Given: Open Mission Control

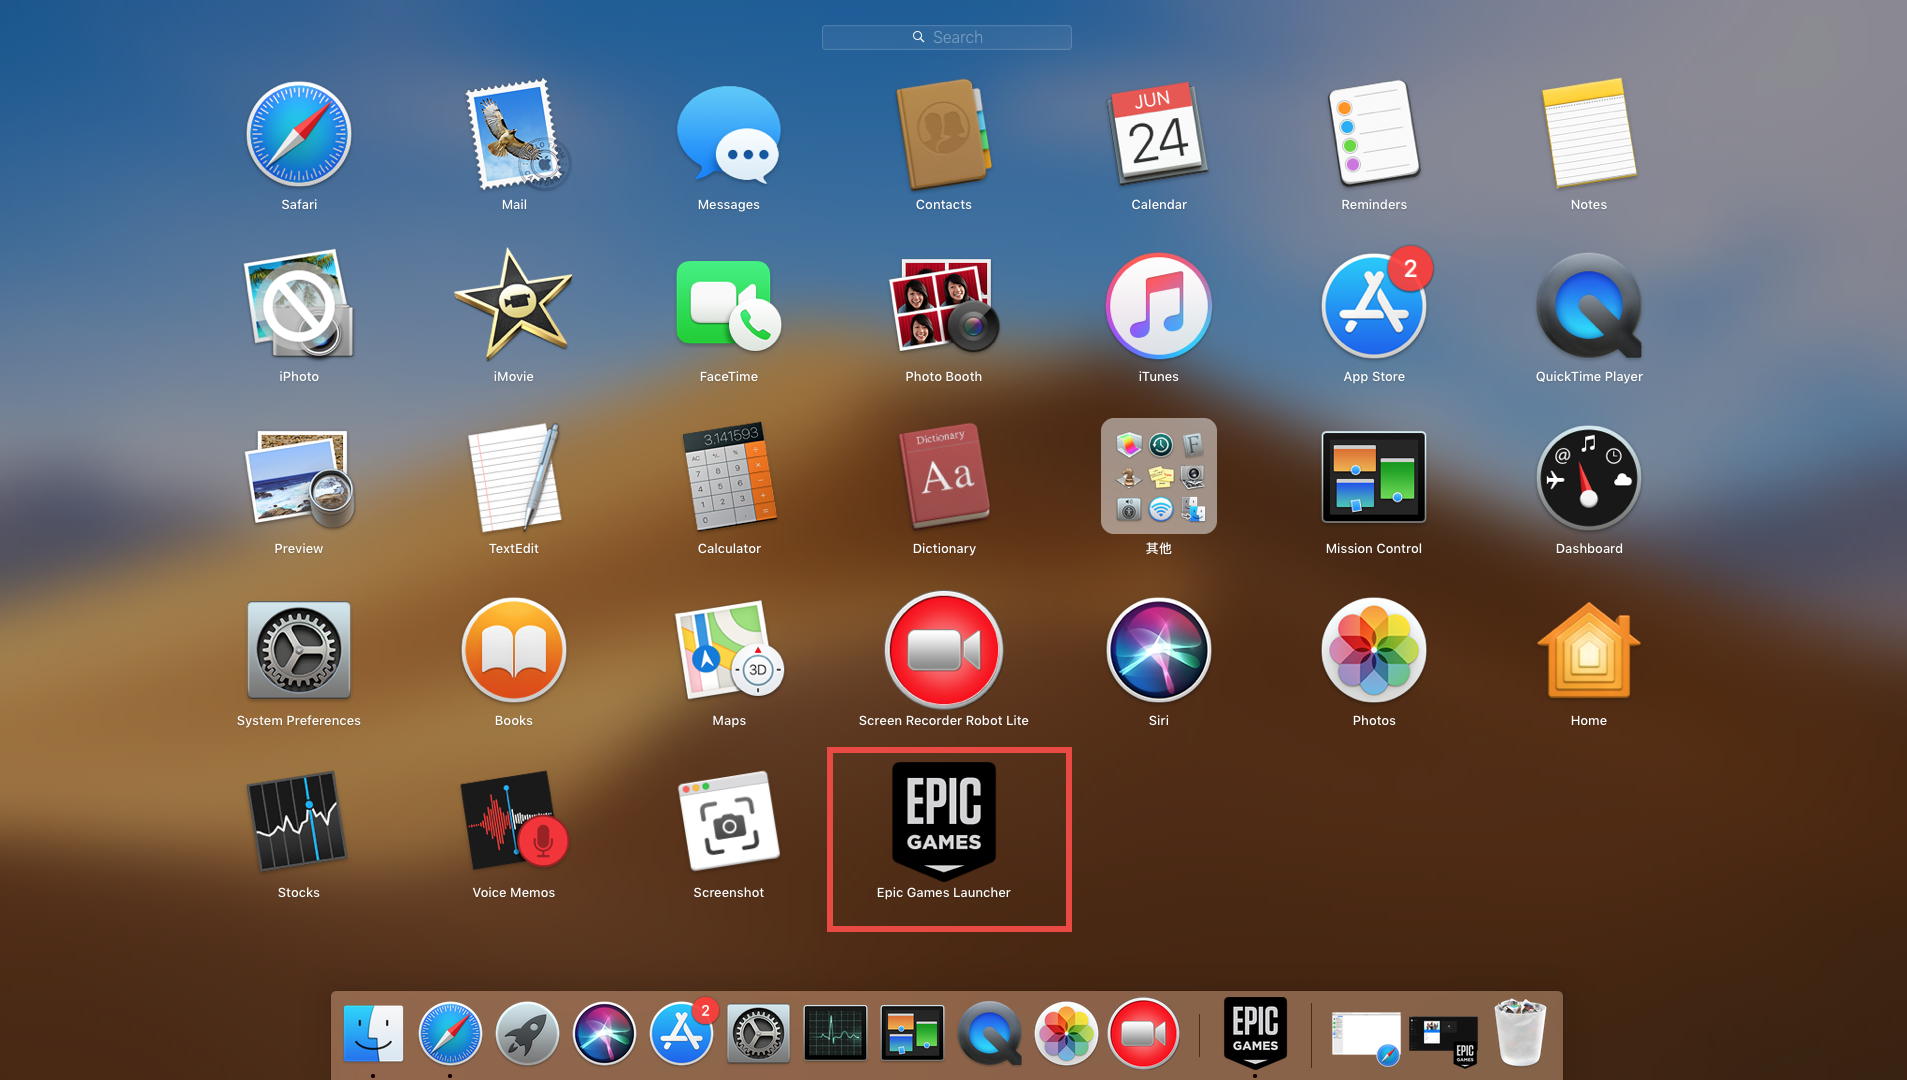Looking at the screenshot, I should point(1373,478).
